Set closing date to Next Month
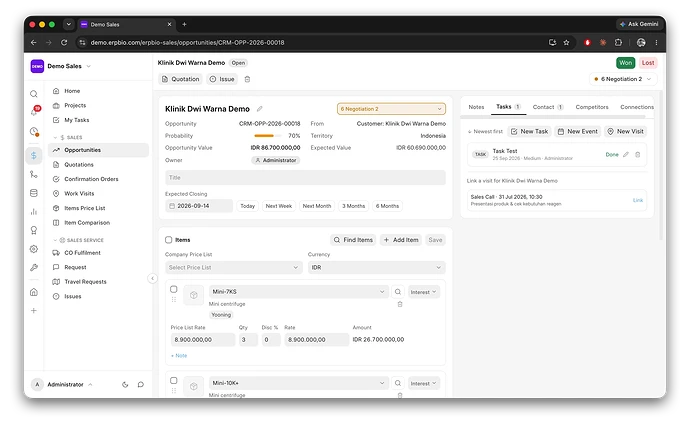The image size is (690, 429). [x=317, y=206]
